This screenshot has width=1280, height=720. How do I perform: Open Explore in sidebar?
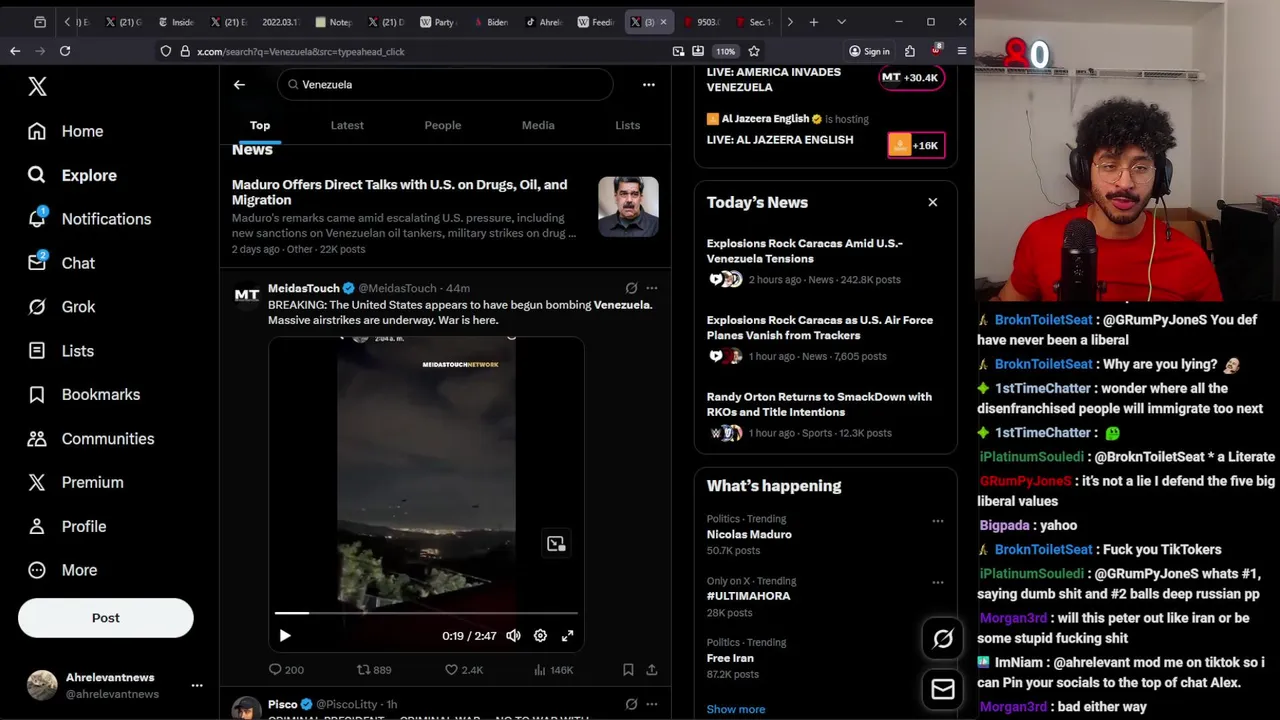click(x=72, y=175)
